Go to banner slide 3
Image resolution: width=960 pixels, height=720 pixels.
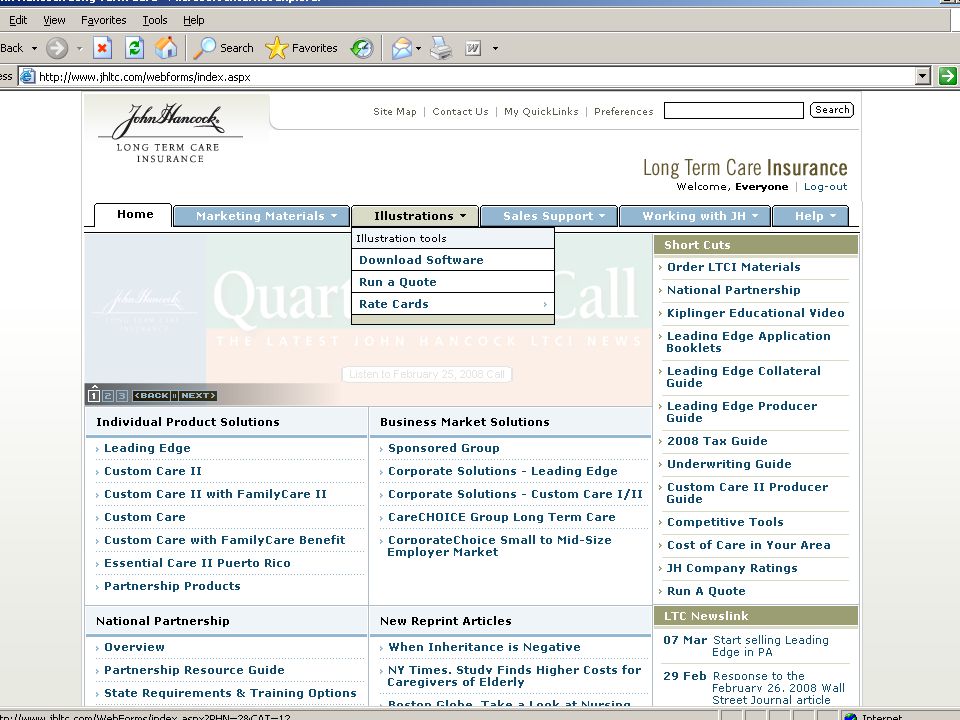pos(122,396)
